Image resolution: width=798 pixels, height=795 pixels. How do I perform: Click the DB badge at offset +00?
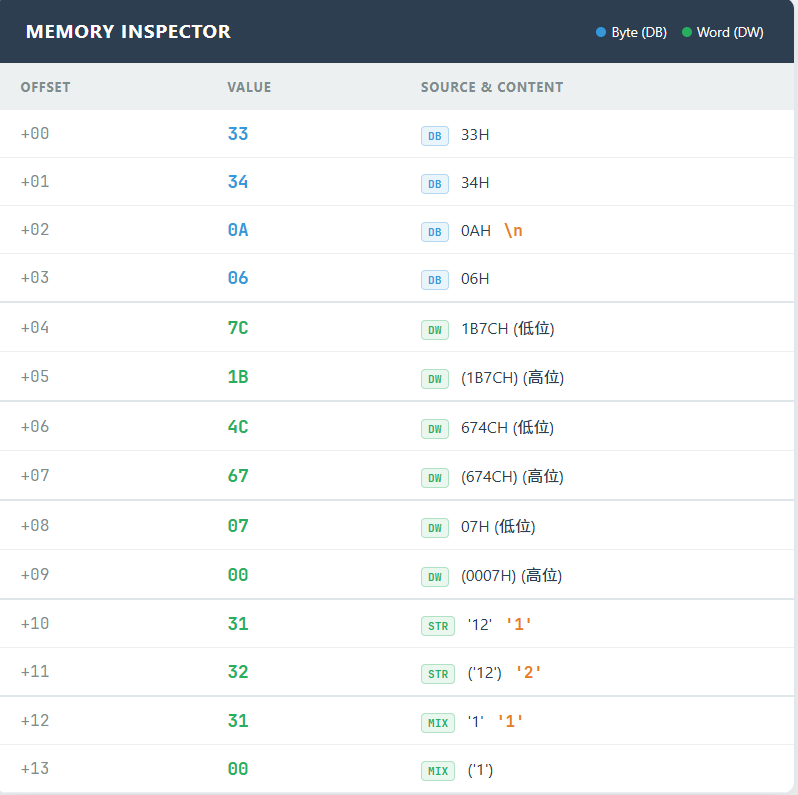point(434,135)
